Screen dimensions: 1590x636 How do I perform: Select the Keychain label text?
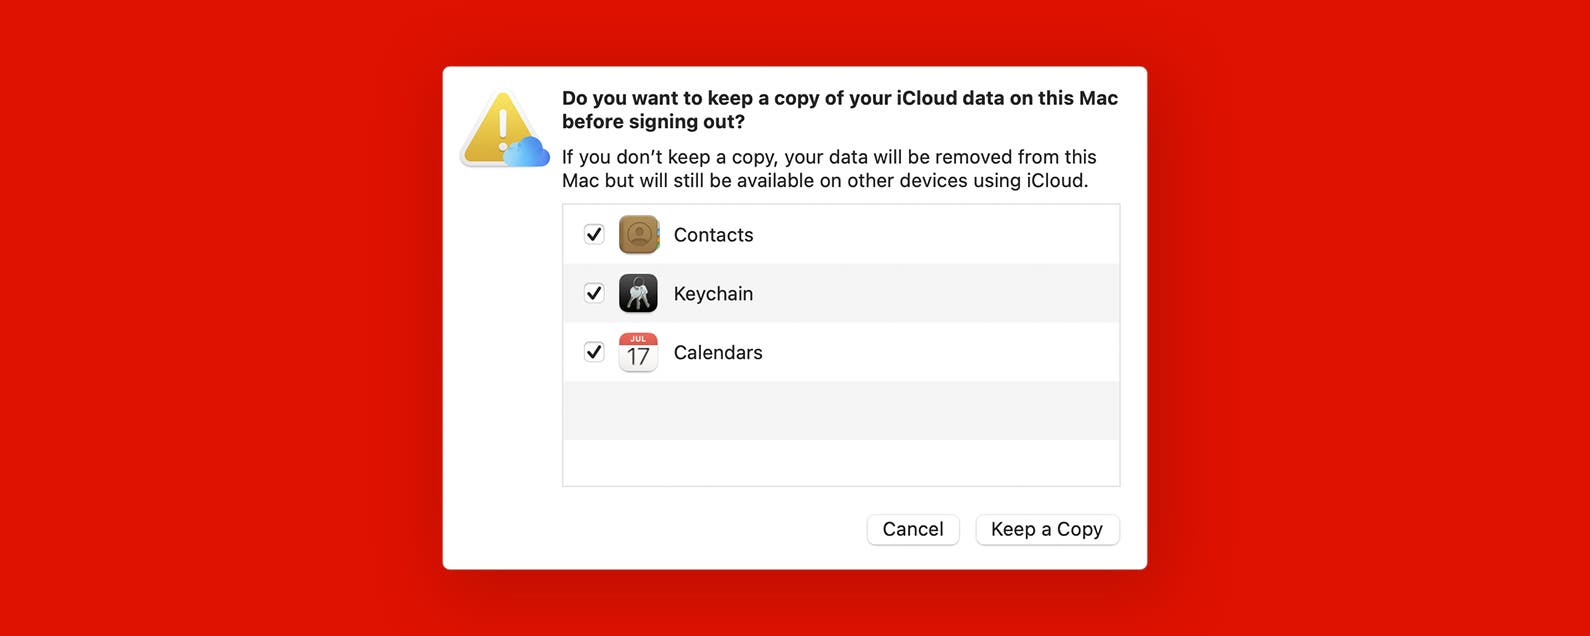click(713, 294)
